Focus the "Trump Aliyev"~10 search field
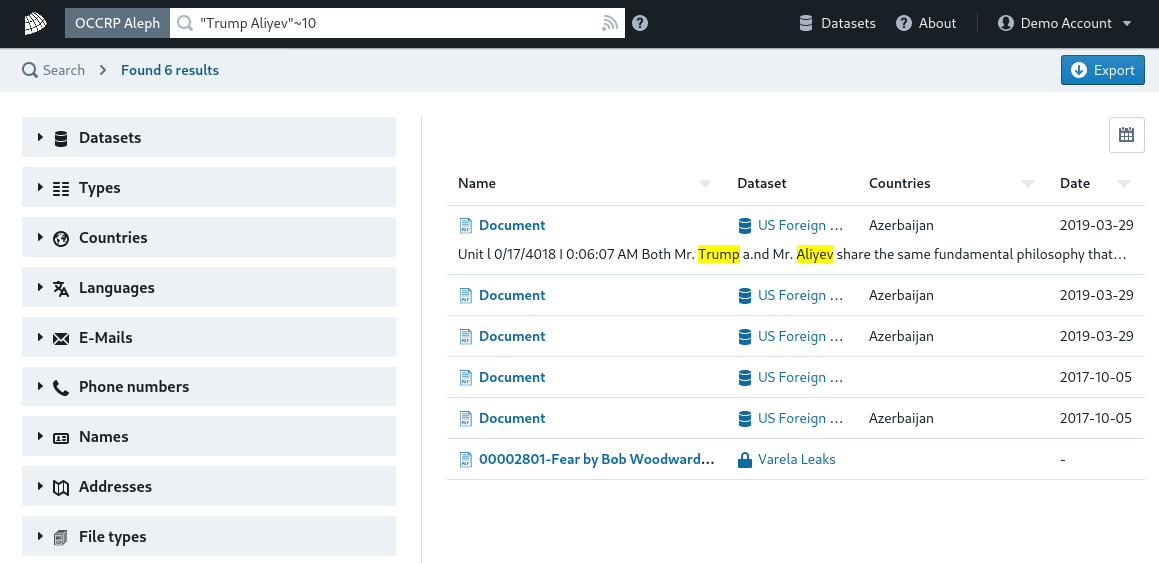The width and height of the screenshot is (1159, 563). (x=398, y=24)
